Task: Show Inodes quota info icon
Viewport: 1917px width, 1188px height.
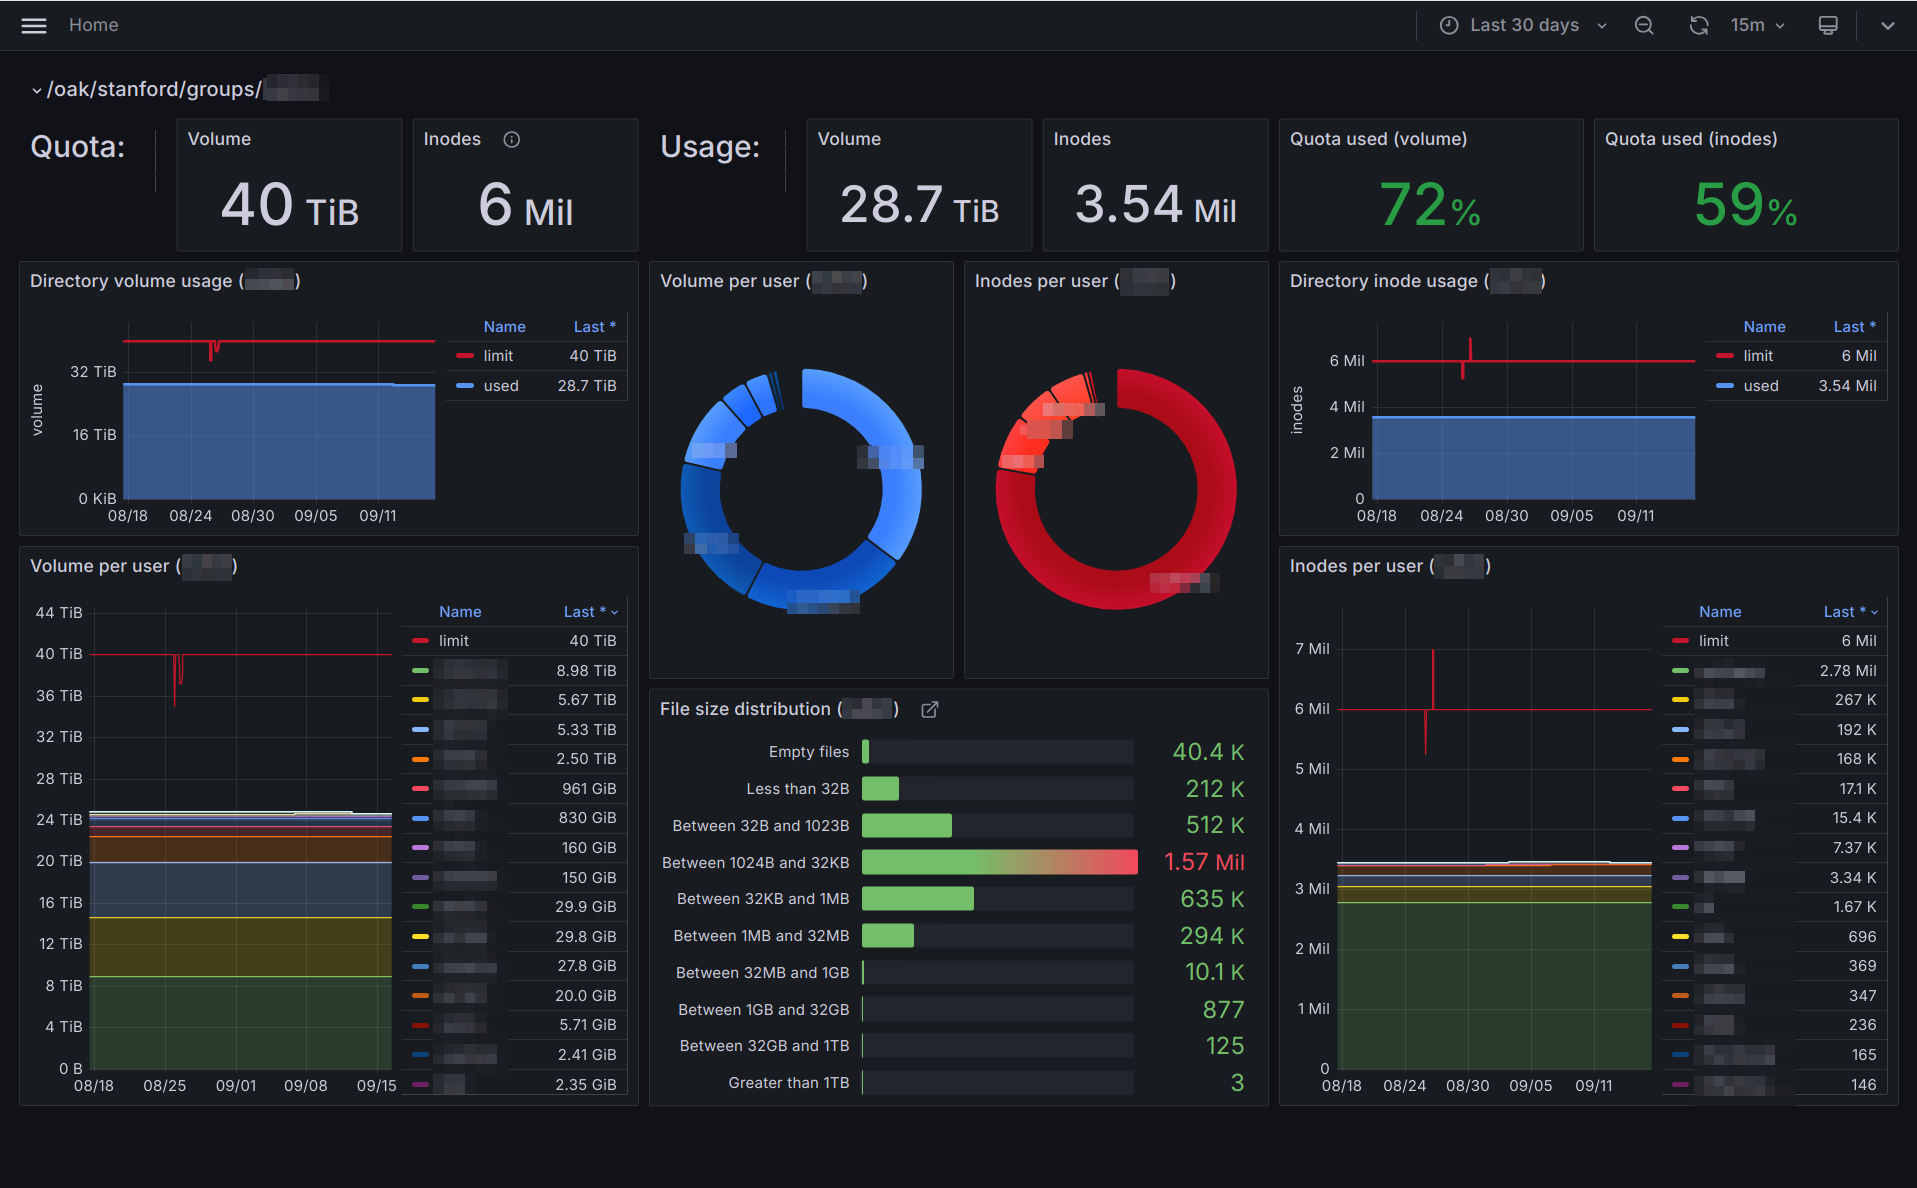Action: pos(512,140)
